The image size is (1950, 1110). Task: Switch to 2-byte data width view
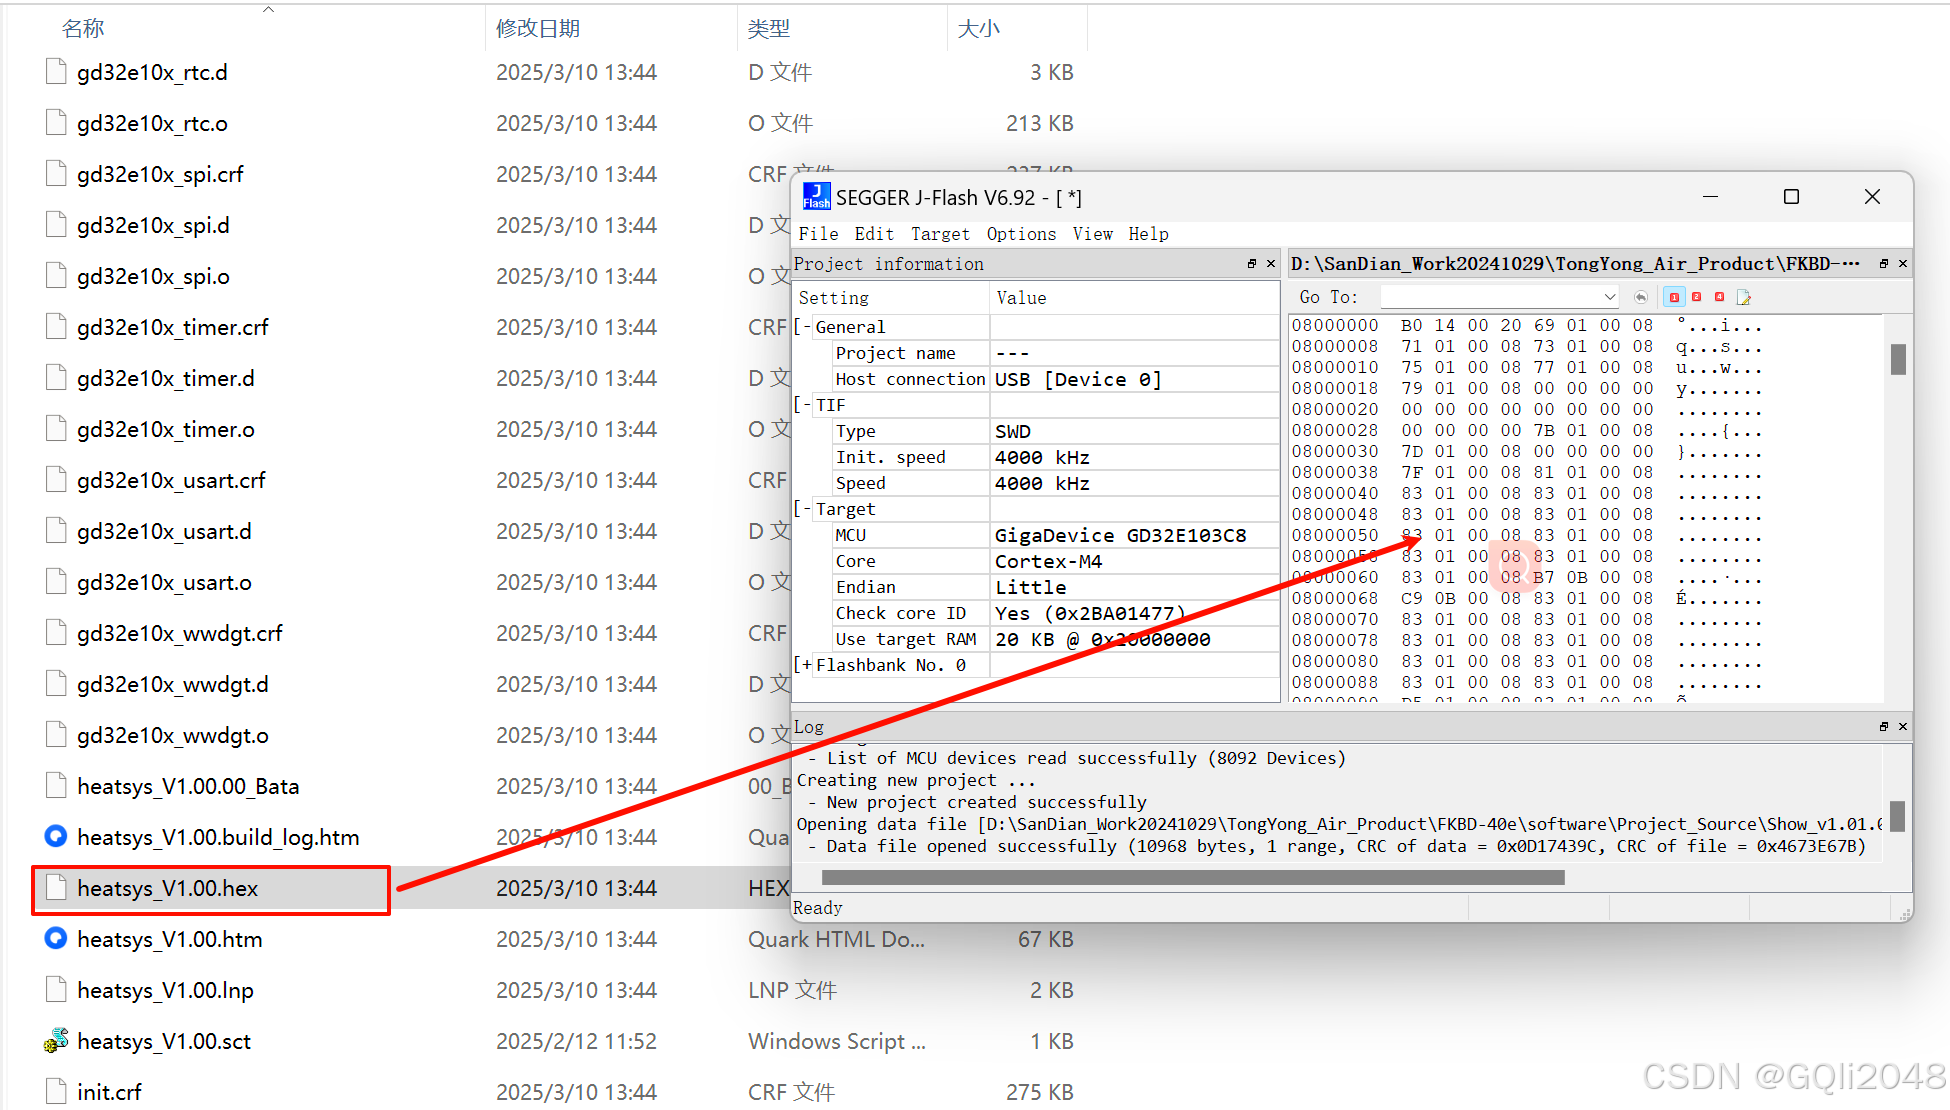click(1697, 297)
